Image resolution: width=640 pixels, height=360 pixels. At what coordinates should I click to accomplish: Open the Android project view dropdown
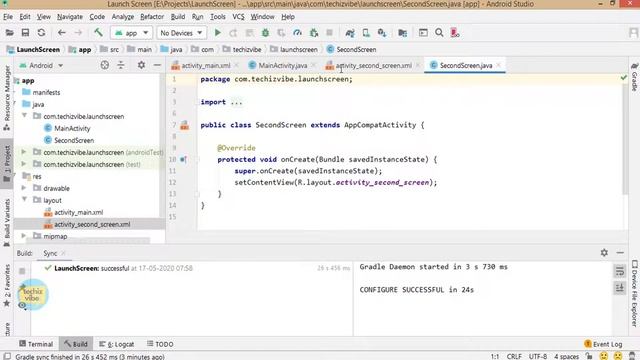coord(41,65)
